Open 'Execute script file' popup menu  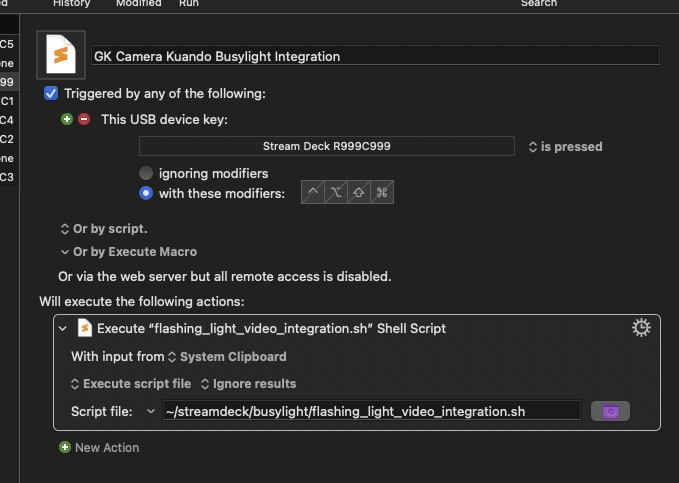[131, 384]
